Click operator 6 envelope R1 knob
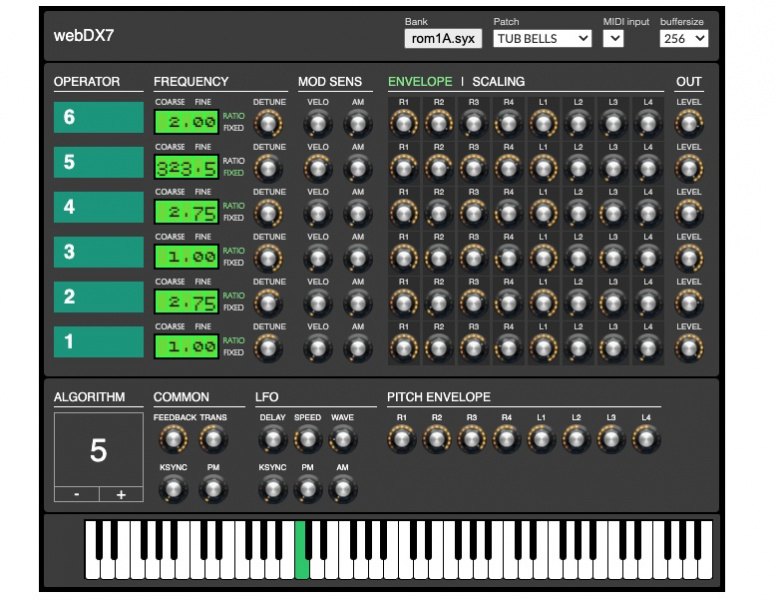Screen dimensions: 777x600 [x=403, y=123]
